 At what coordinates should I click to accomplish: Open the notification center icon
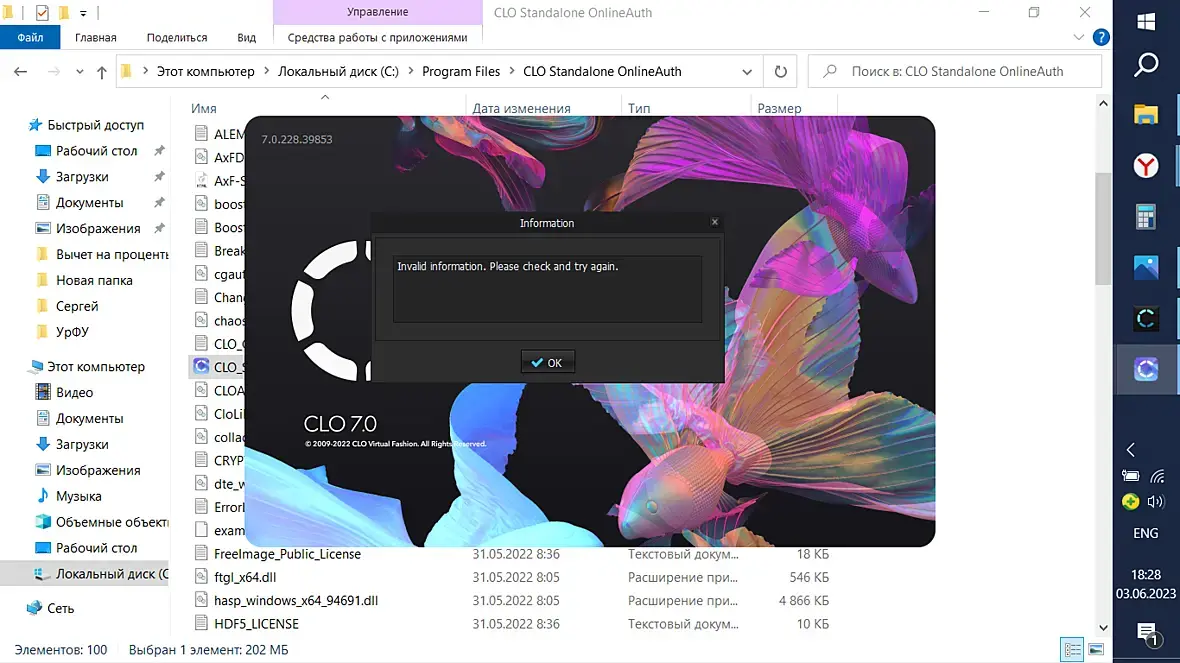pos(1146,634)
